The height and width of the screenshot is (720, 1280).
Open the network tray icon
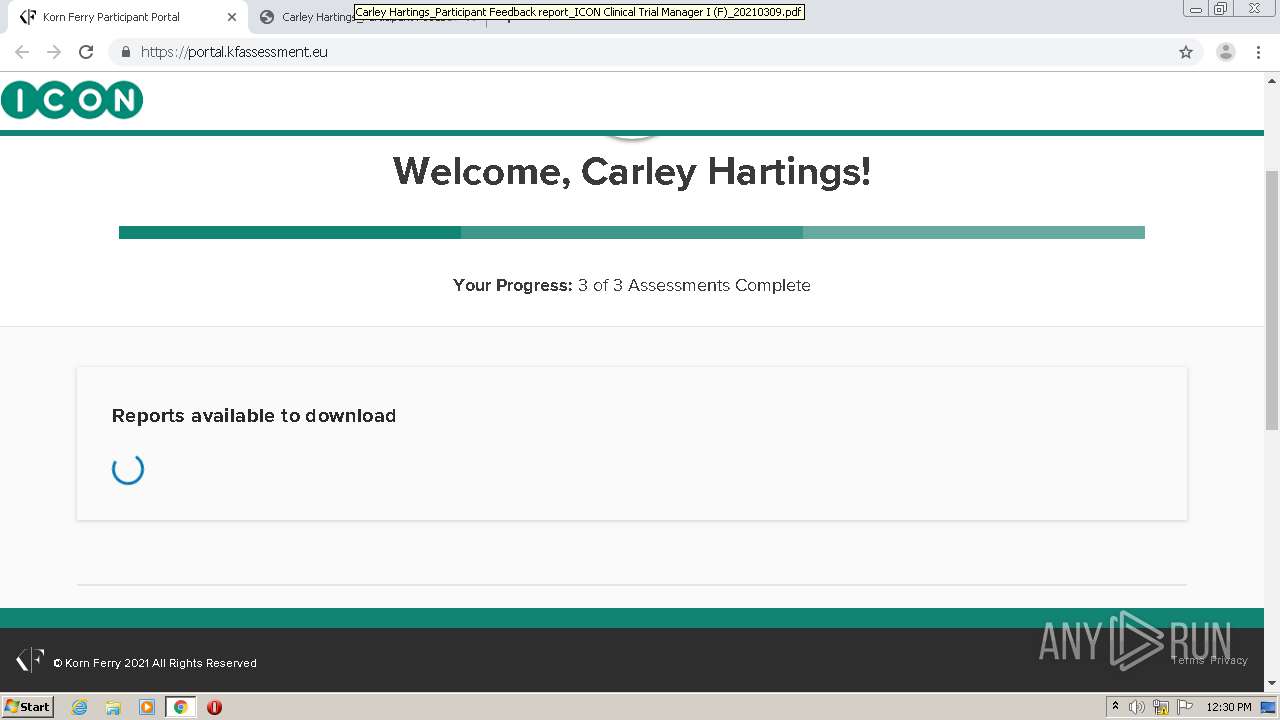[x=1161, y=707]
